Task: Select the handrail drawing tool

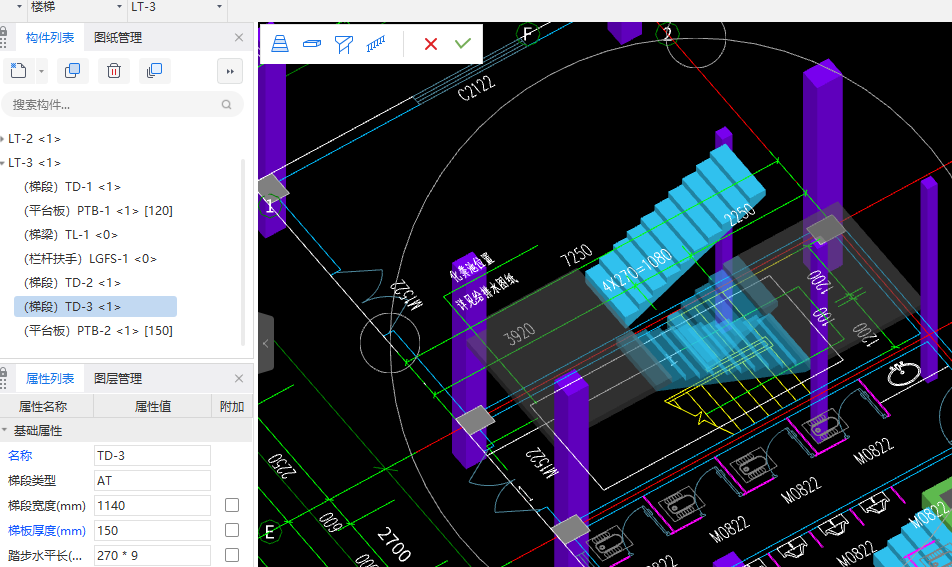Action: tap(376, 44)
